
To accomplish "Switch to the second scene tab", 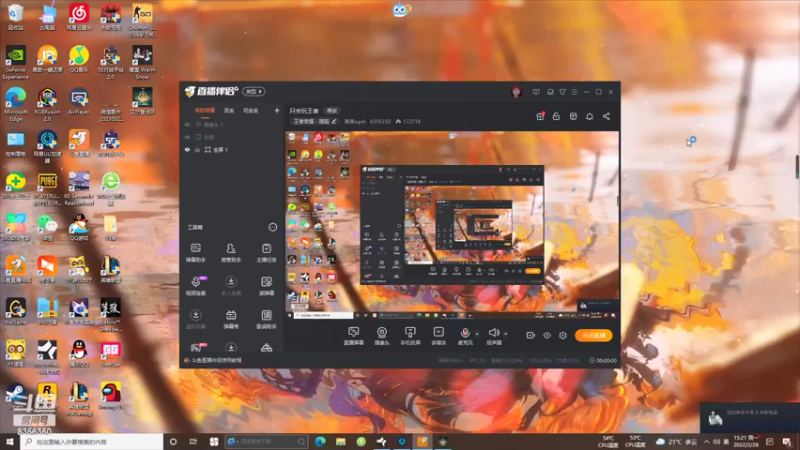I will (x=230, y=110).
